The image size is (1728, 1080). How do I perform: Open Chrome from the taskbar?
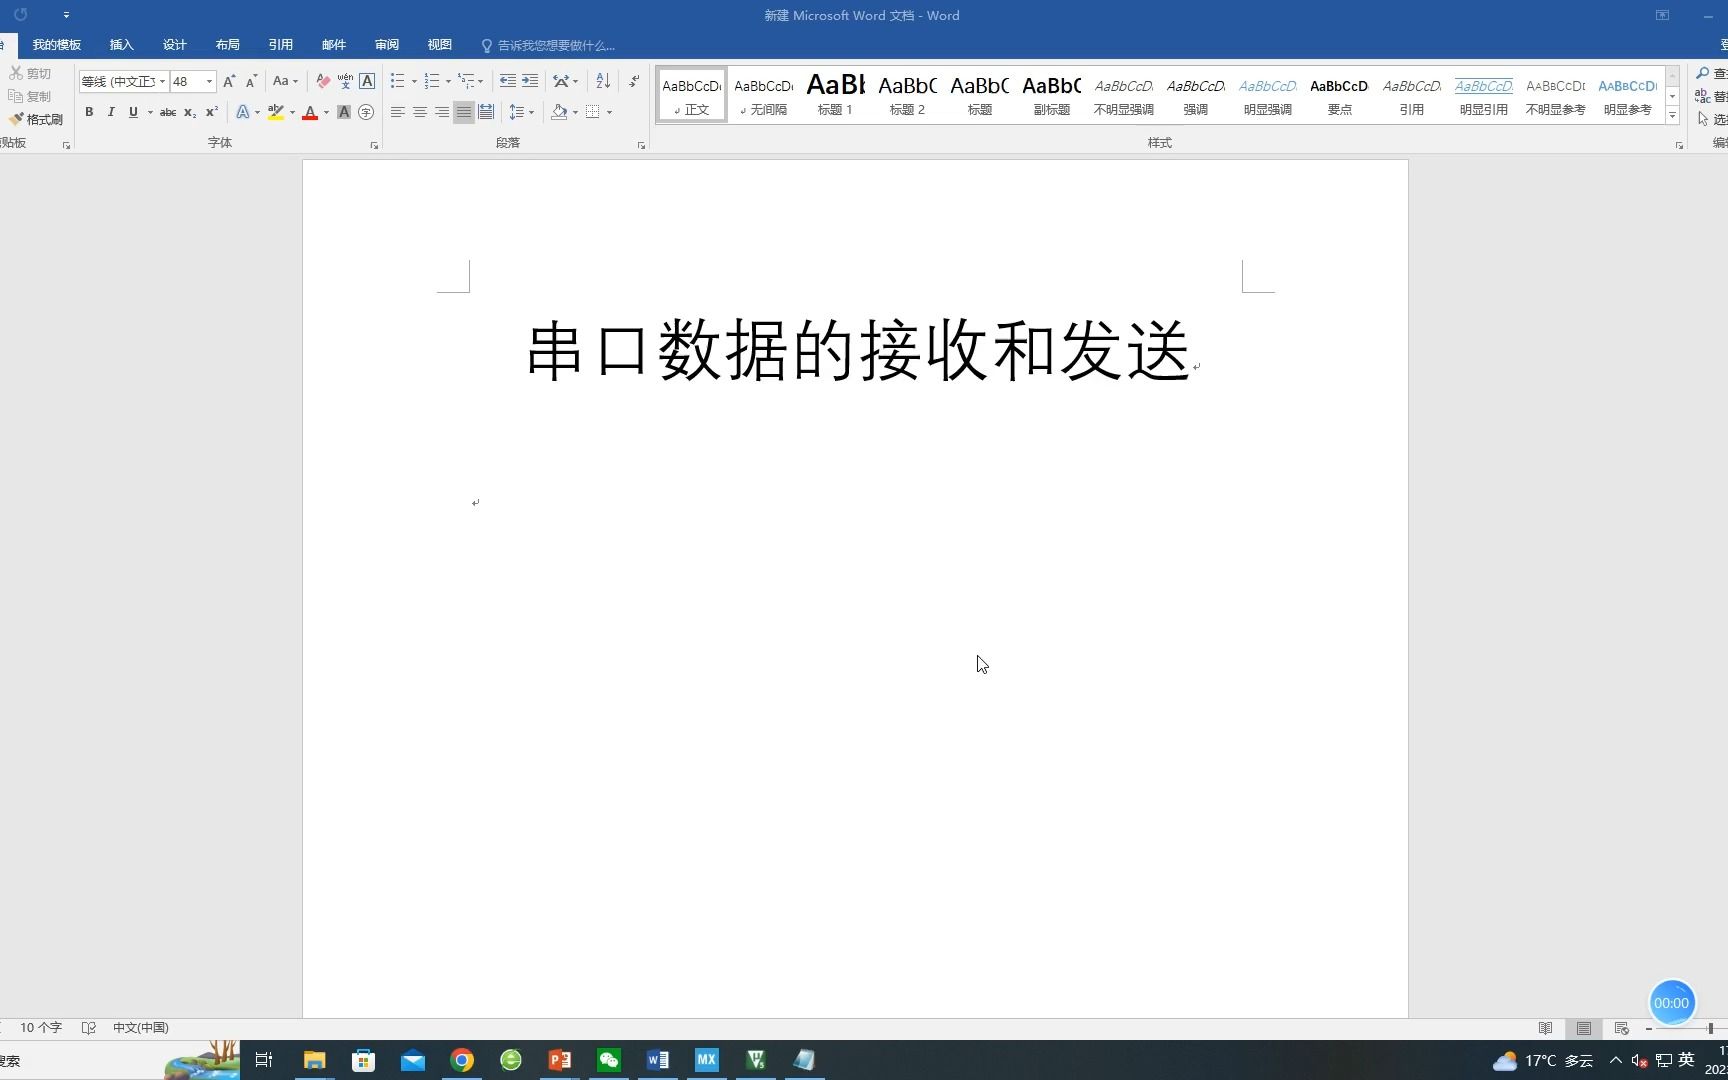pos(461,1060)
